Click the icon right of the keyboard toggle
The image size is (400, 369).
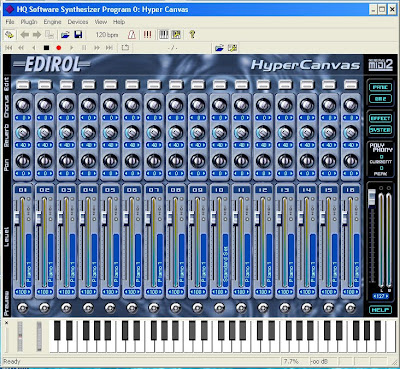click(x=176, y=35)
